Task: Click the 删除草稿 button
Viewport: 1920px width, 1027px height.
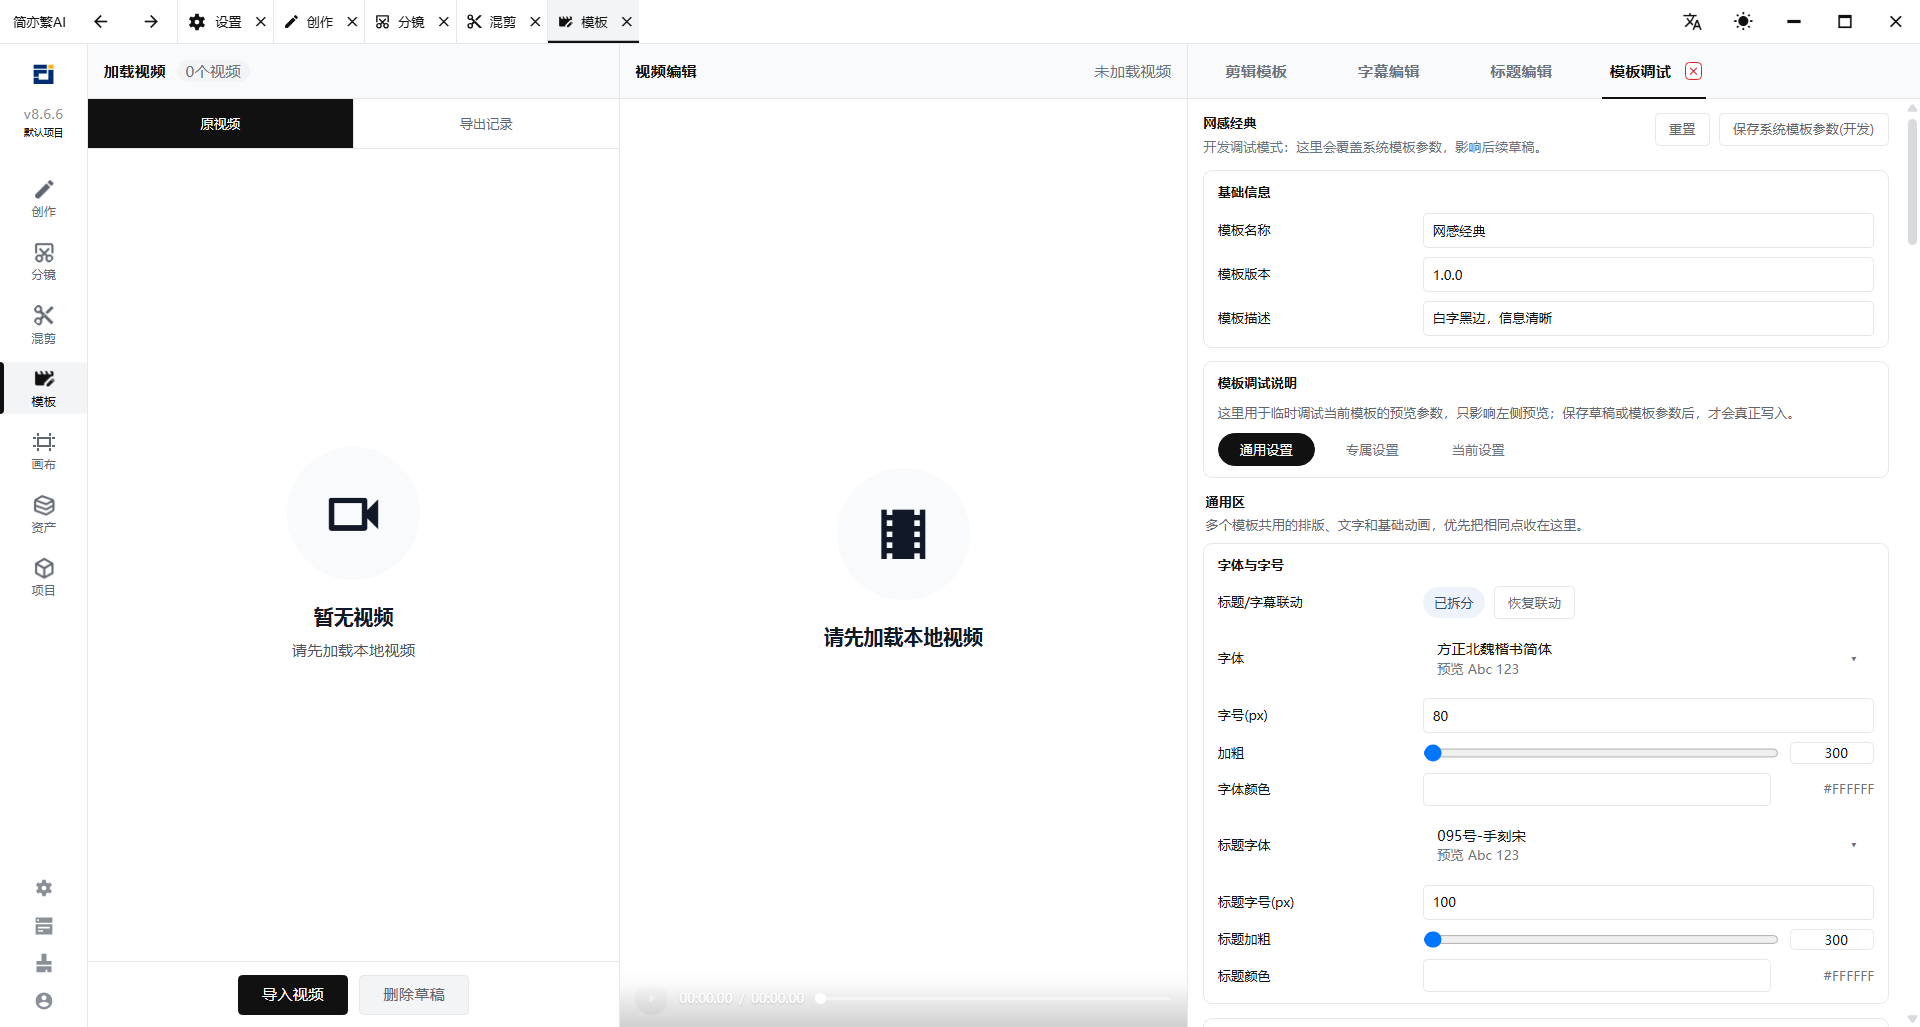Action: click(414, 995)
